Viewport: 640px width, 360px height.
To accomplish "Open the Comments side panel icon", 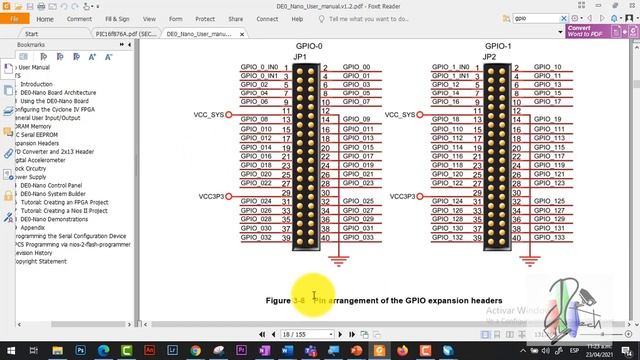I will click(x=8, y=132).
